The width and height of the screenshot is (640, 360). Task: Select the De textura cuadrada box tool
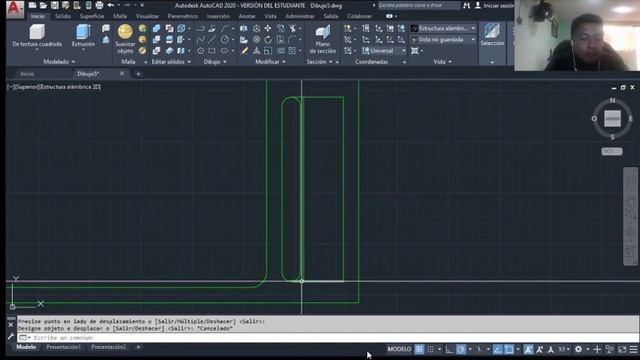click(x=37, y=36)
